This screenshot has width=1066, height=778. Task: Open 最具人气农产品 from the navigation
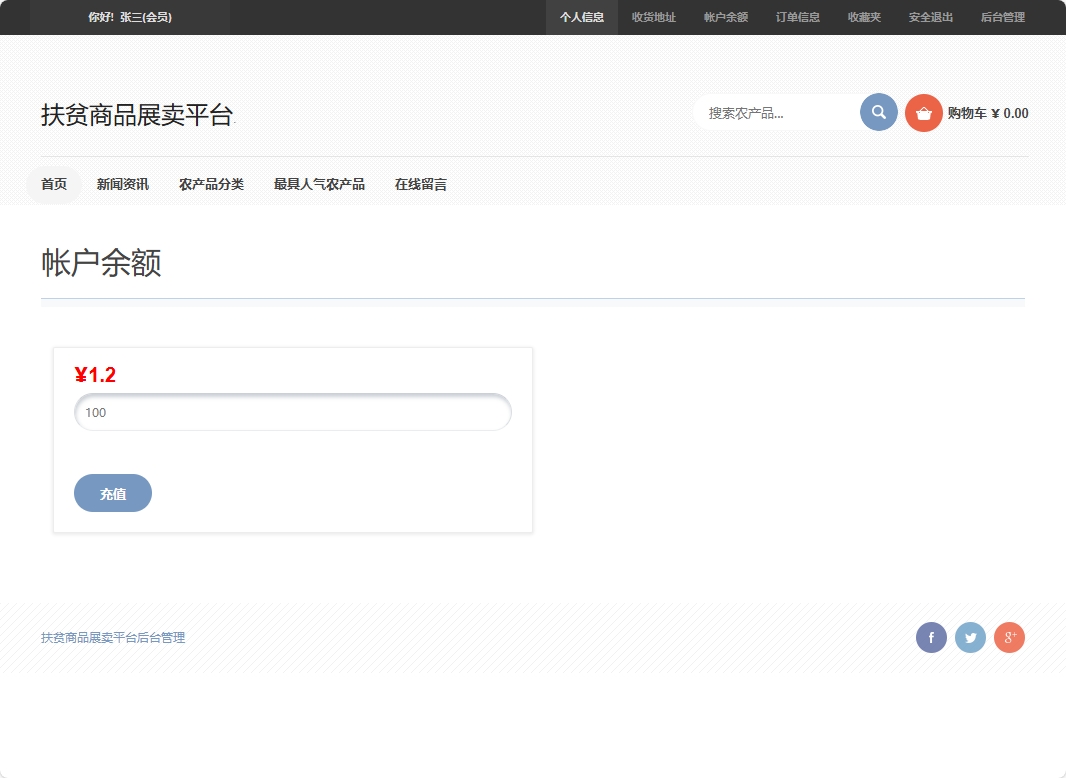(x=319, y=184)
